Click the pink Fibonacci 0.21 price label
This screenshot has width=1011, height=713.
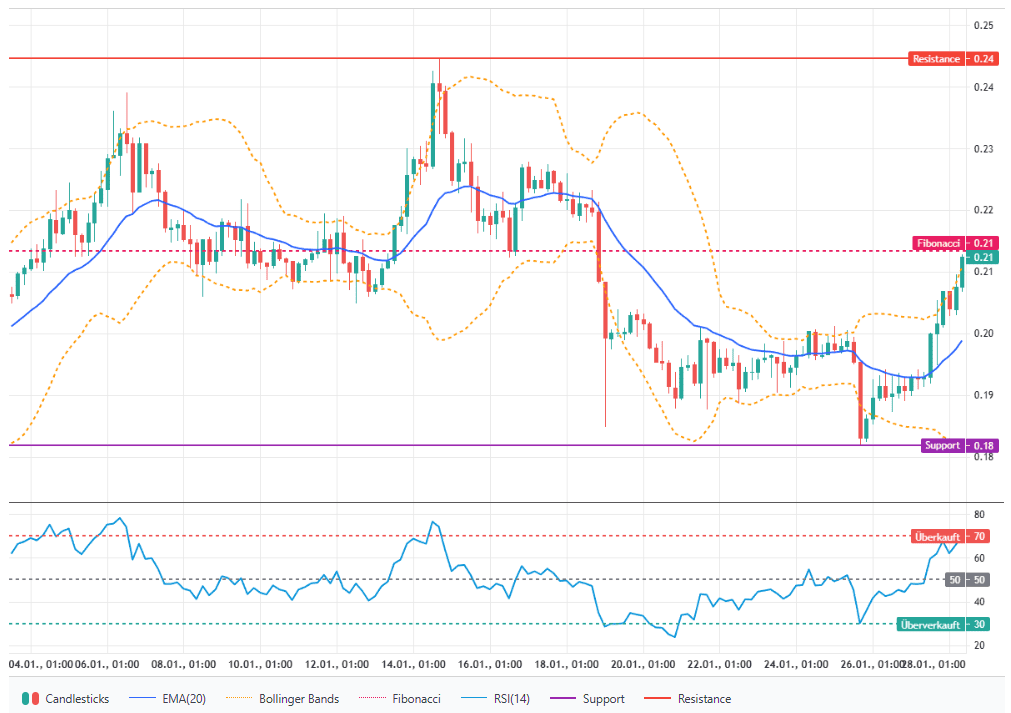click(956, 243)
